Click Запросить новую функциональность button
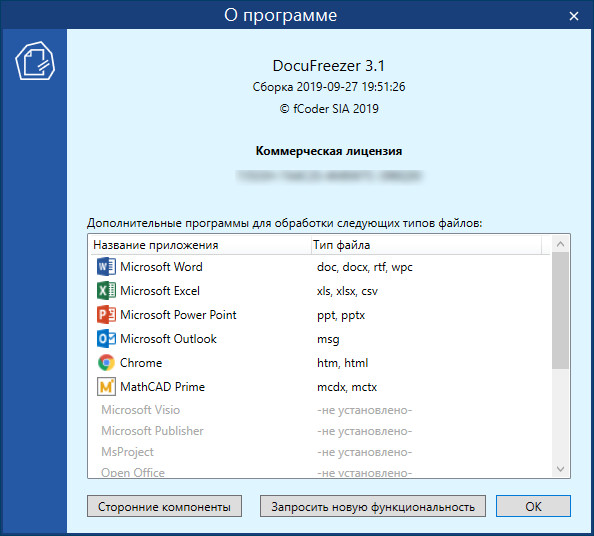This screenshot has height=536, width=594. tap(373, 506)
